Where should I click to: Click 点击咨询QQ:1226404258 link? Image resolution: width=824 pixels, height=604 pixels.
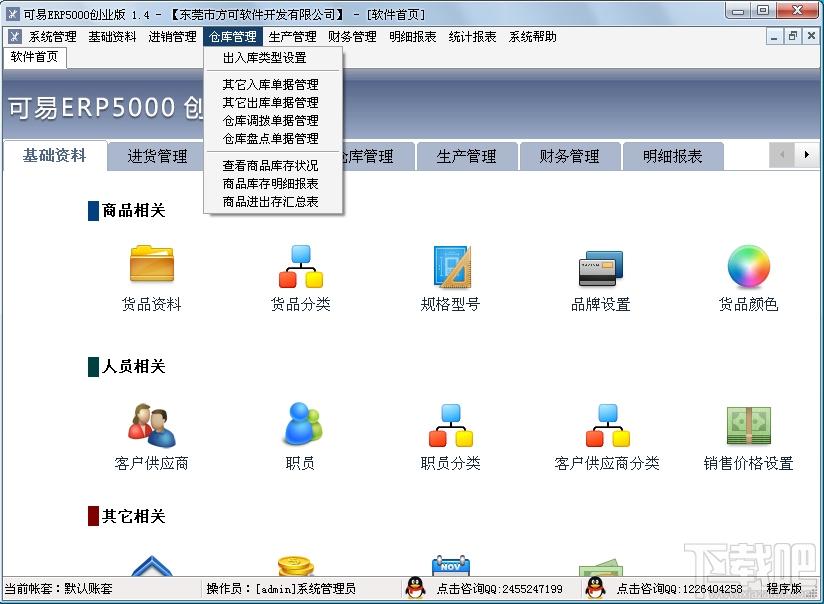tap(679, 589)
